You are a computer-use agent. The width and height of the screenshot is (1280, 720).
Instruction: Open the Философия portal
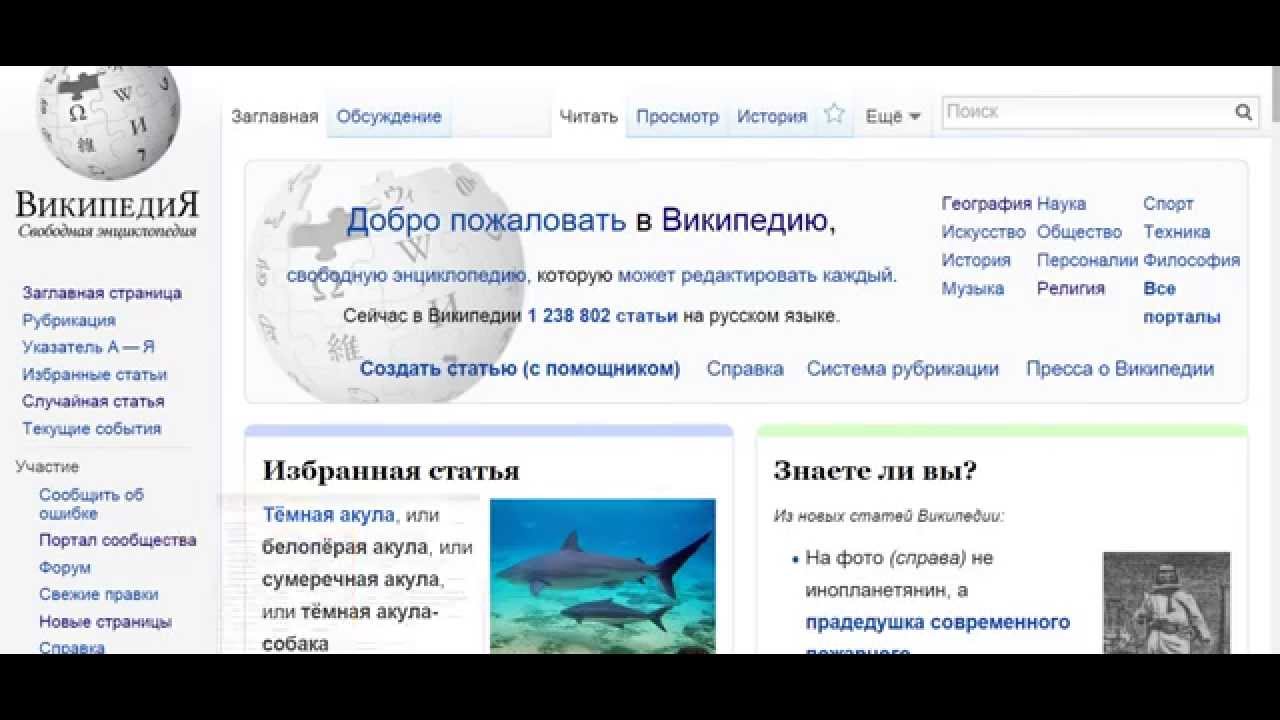point(1191,260)
